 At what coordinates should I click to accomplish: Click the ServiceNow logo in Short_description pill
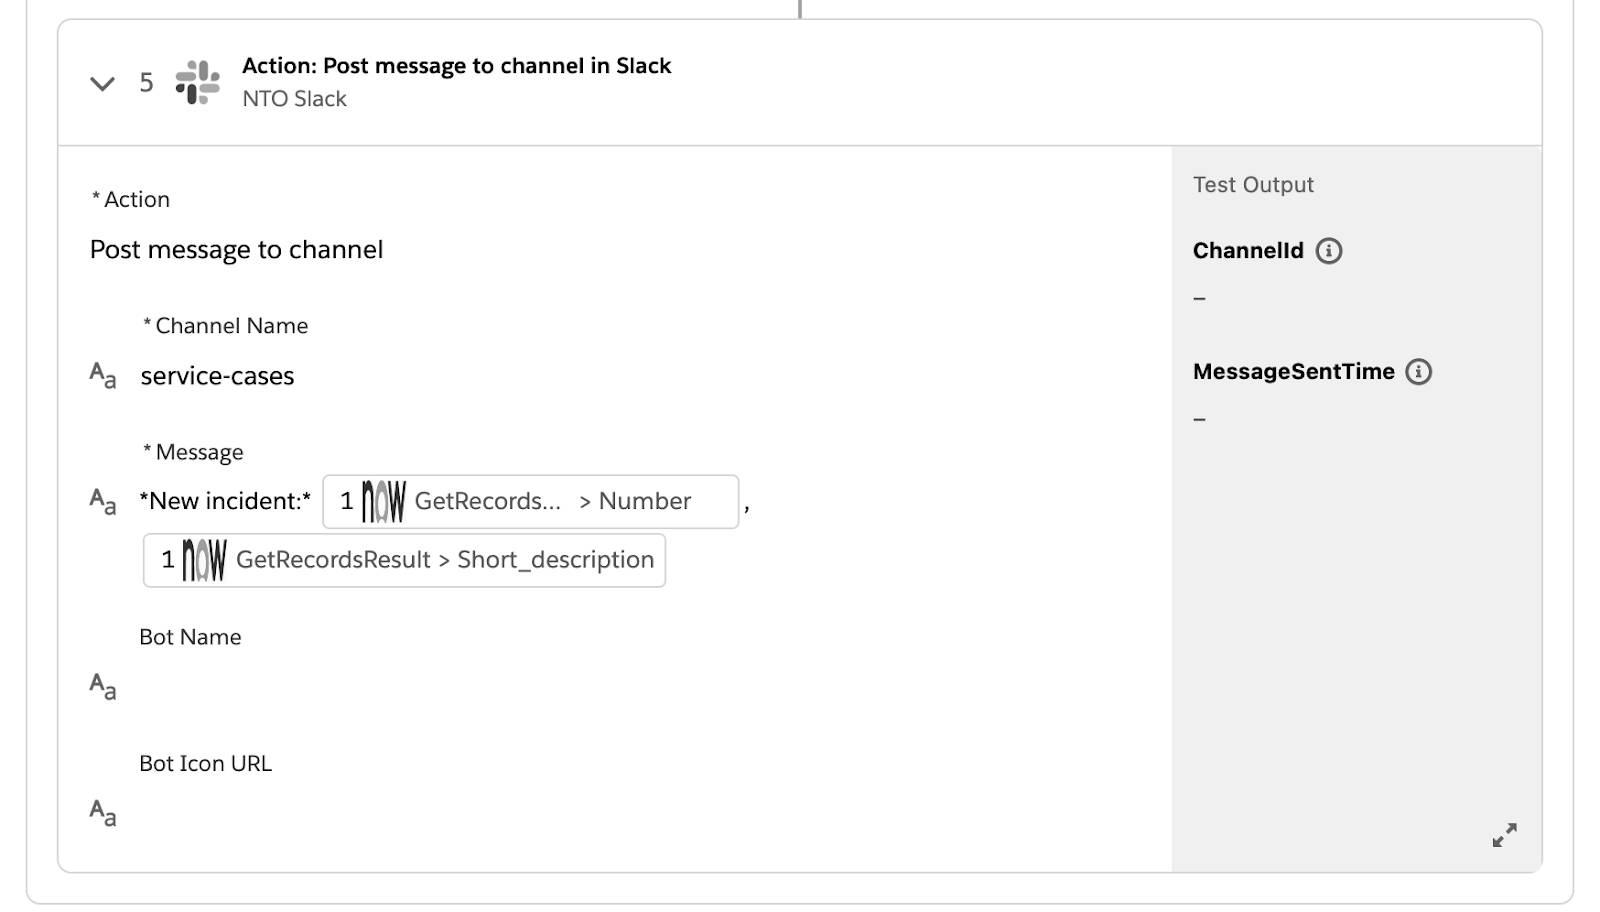204,560
